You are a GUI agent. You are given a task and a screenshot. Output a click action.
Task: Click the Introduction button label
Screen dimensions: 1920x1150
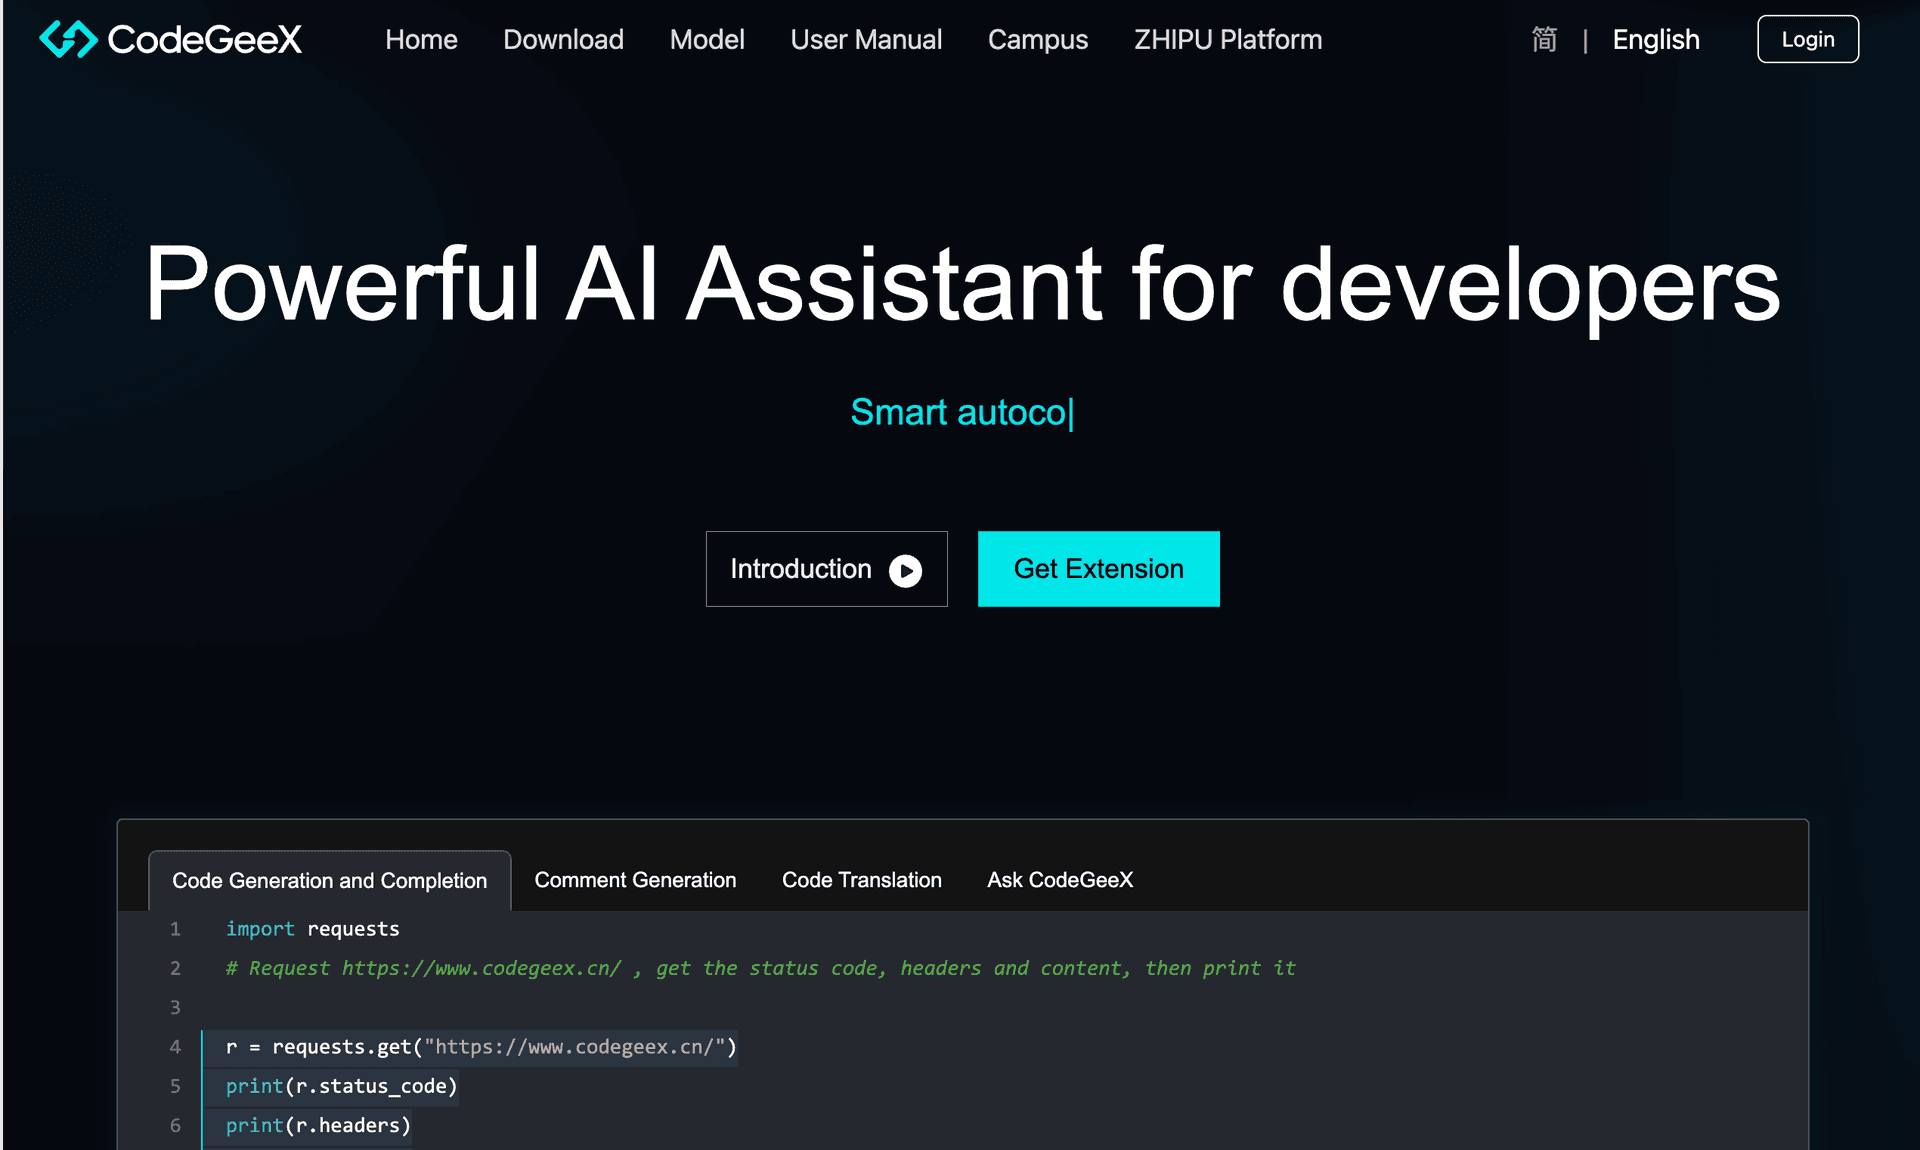pyautogui.click(x=801, y=569)
